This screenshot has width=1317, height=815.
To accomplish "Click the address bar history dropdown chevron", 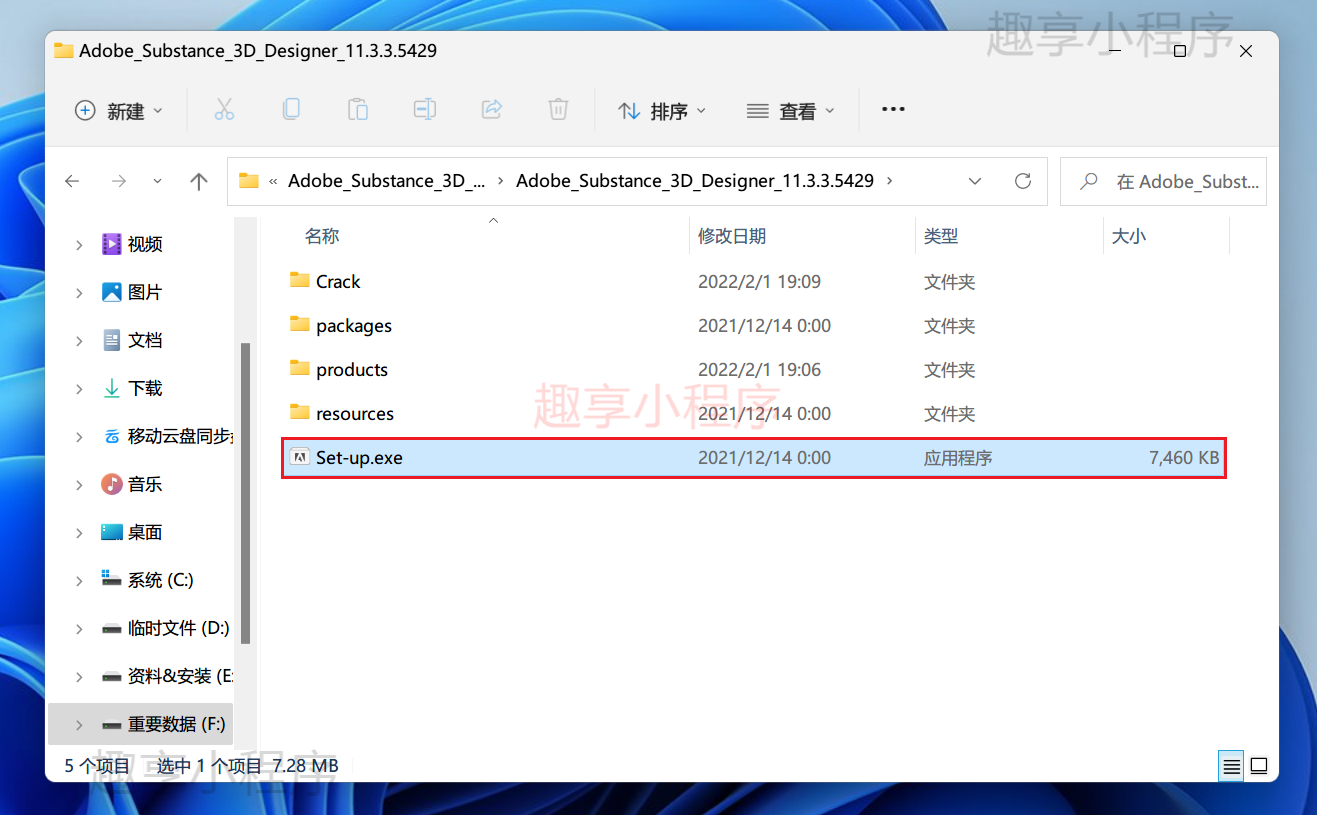I will (x=975, y=181).
